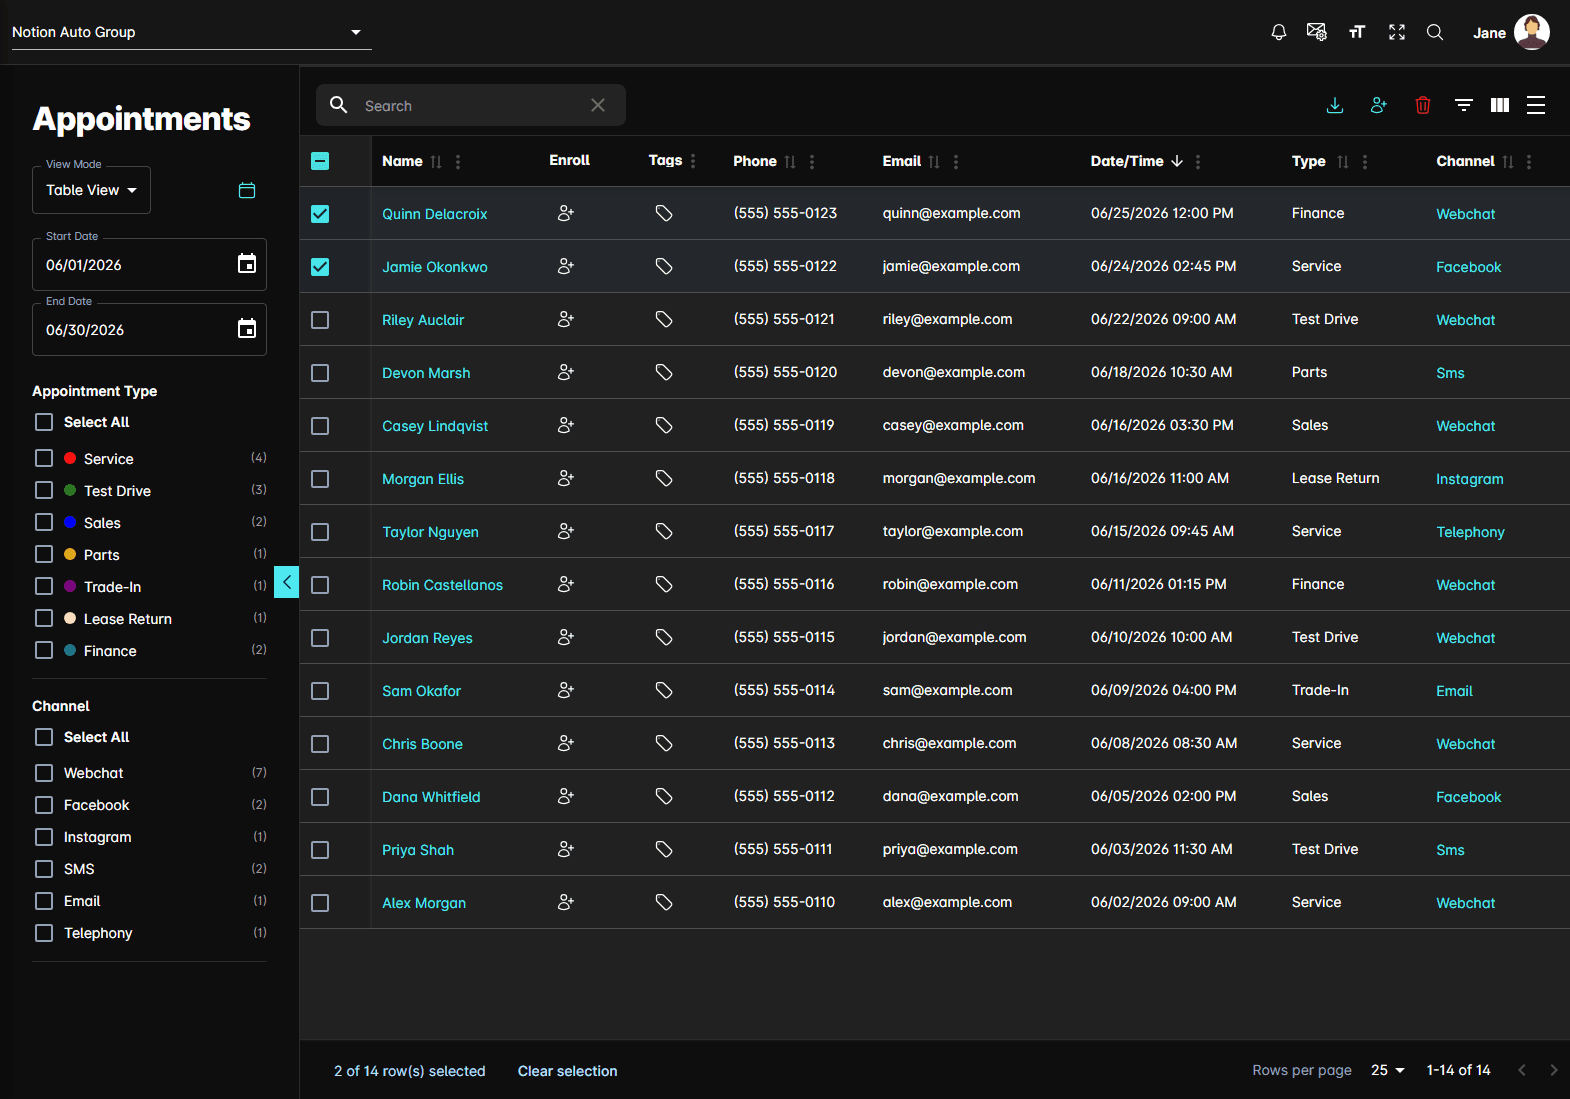1570x1099 pixels.
Task: Open the Table View mode dropdown
Action: [91, 190]
